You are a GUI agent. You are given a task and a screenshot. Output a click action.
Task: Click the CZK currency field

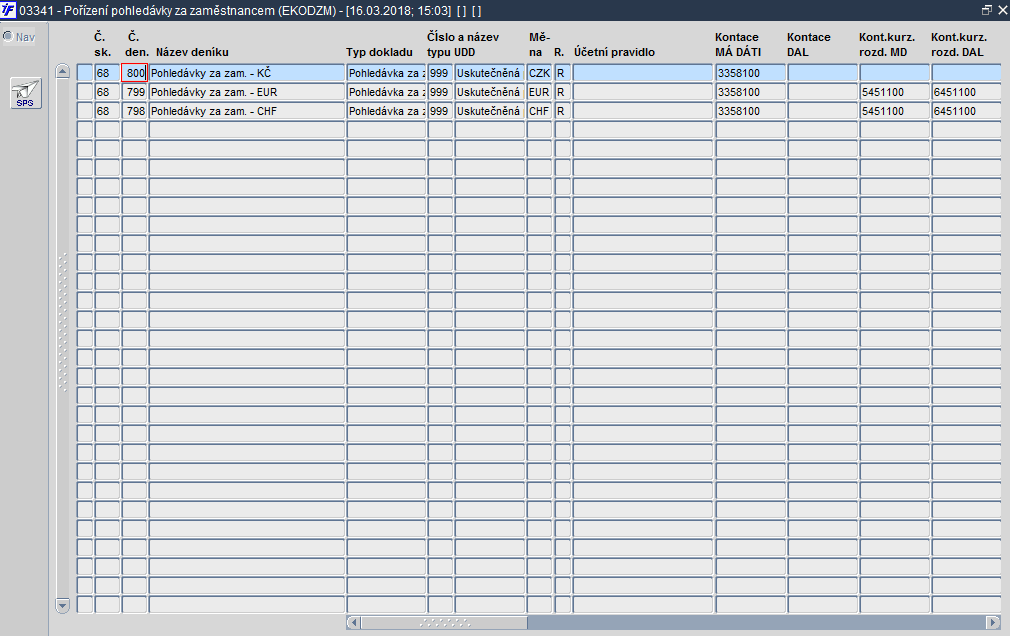(539, 73)
